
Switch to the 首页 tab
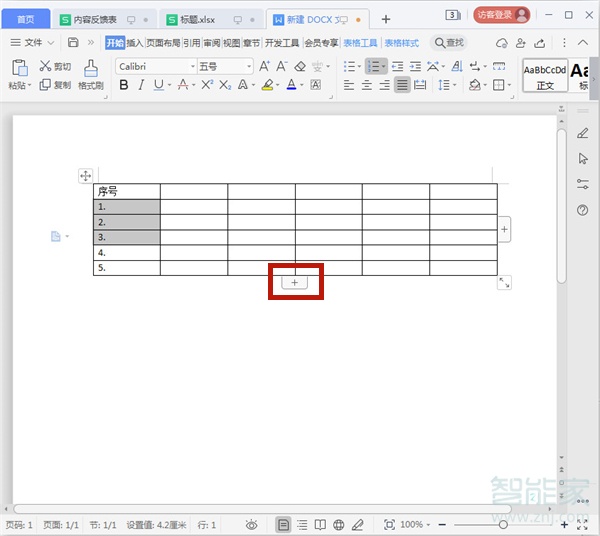pos(26,19)
